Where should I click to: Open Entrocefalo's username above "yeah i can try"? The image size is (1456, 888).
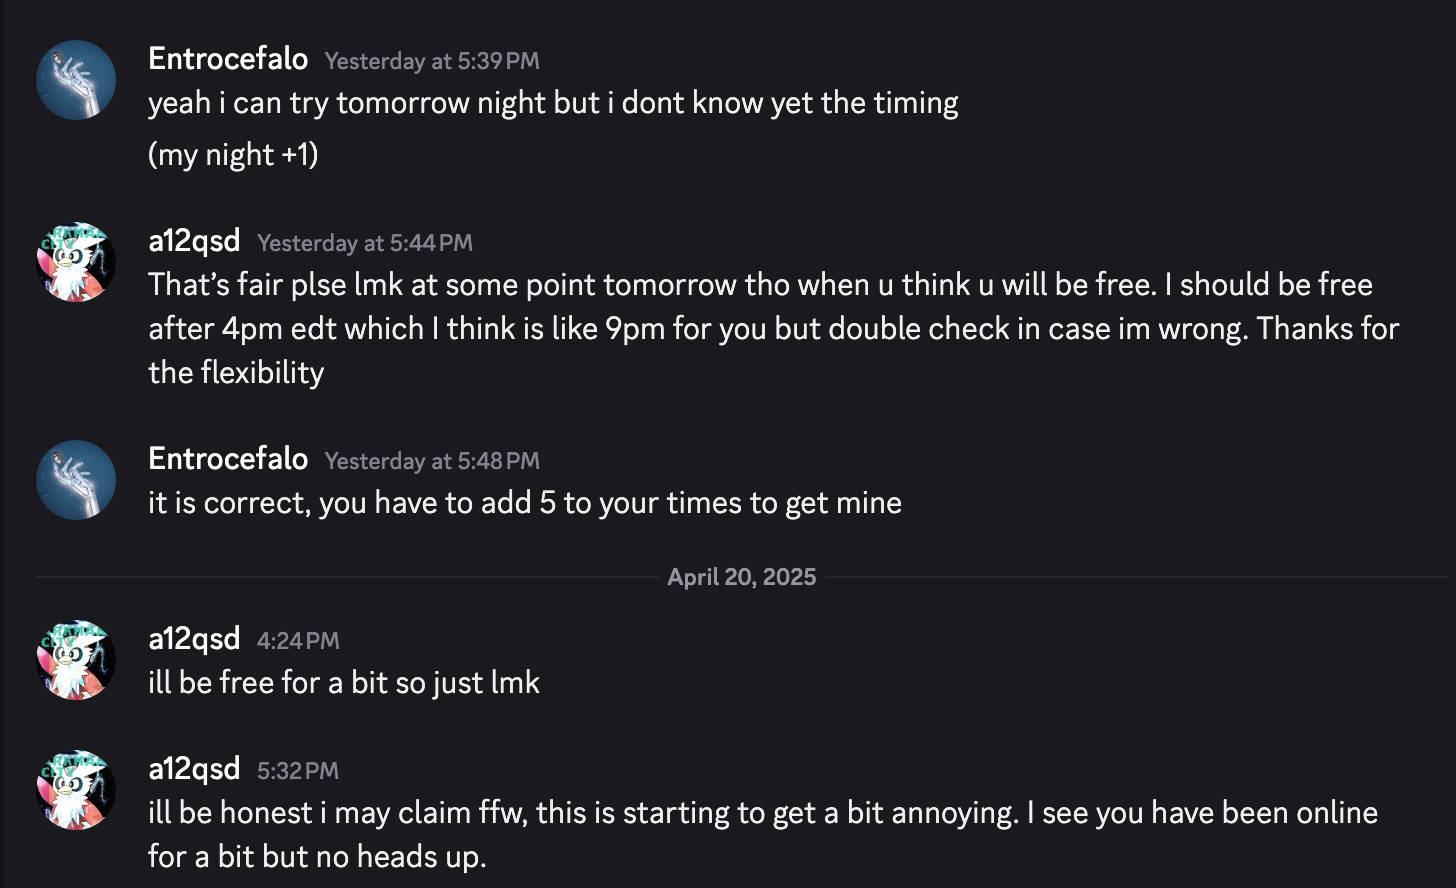click(x=228, y=59)
